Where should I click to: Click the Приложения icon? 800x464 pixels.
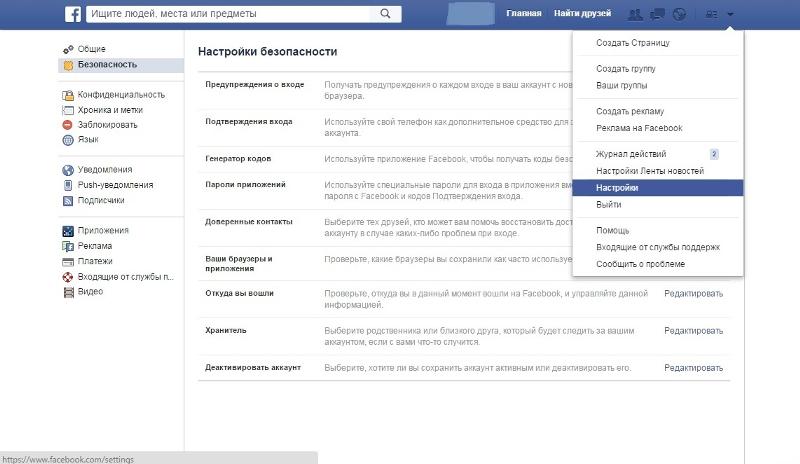68,231
